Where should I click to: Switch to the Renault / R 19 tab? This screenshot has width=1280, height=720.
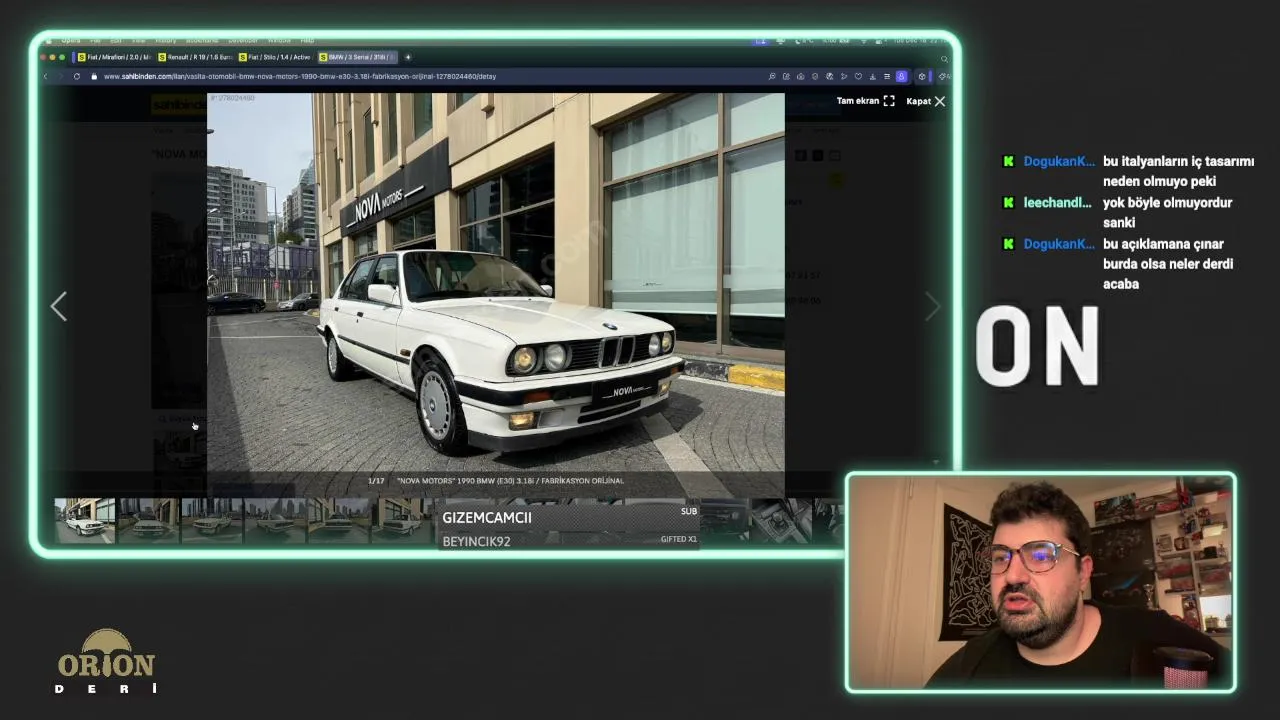(196, 57)
